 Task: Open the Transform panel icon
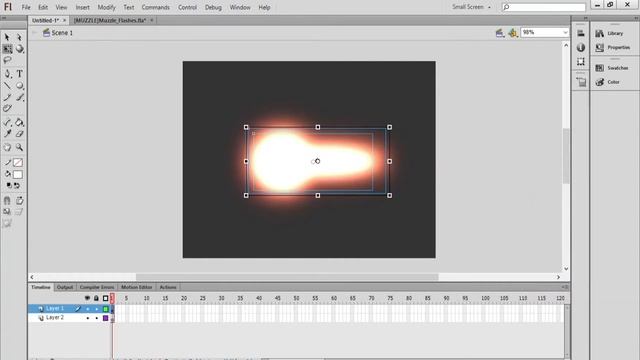[581, 62]
